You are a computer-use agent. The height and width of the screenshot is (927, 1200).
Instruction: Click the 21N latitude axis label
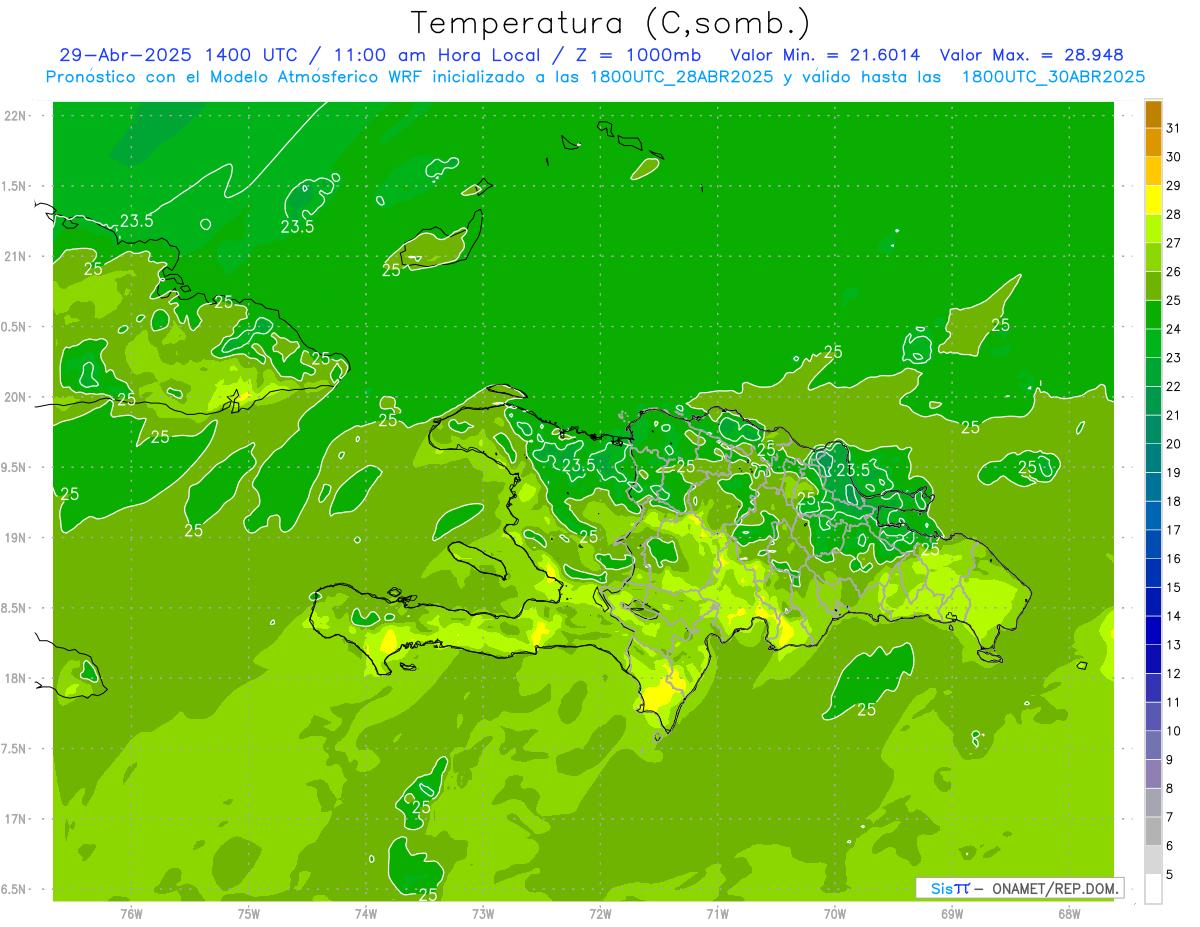[16, 257]
